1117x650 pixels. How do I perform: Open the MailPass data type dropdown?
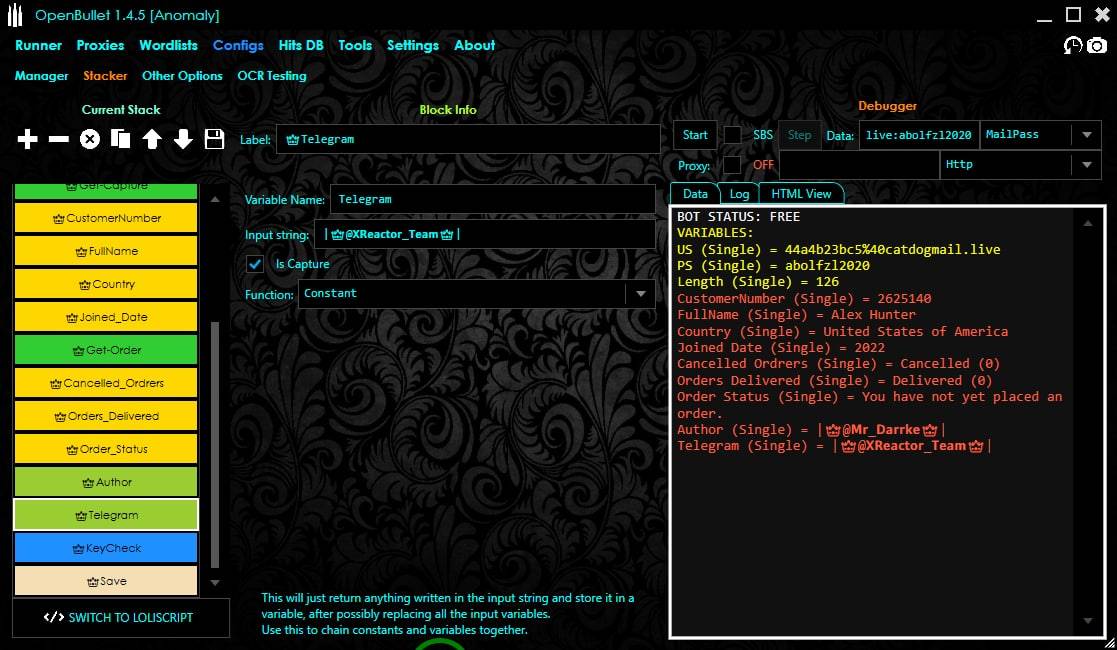tap(1040, 135)
